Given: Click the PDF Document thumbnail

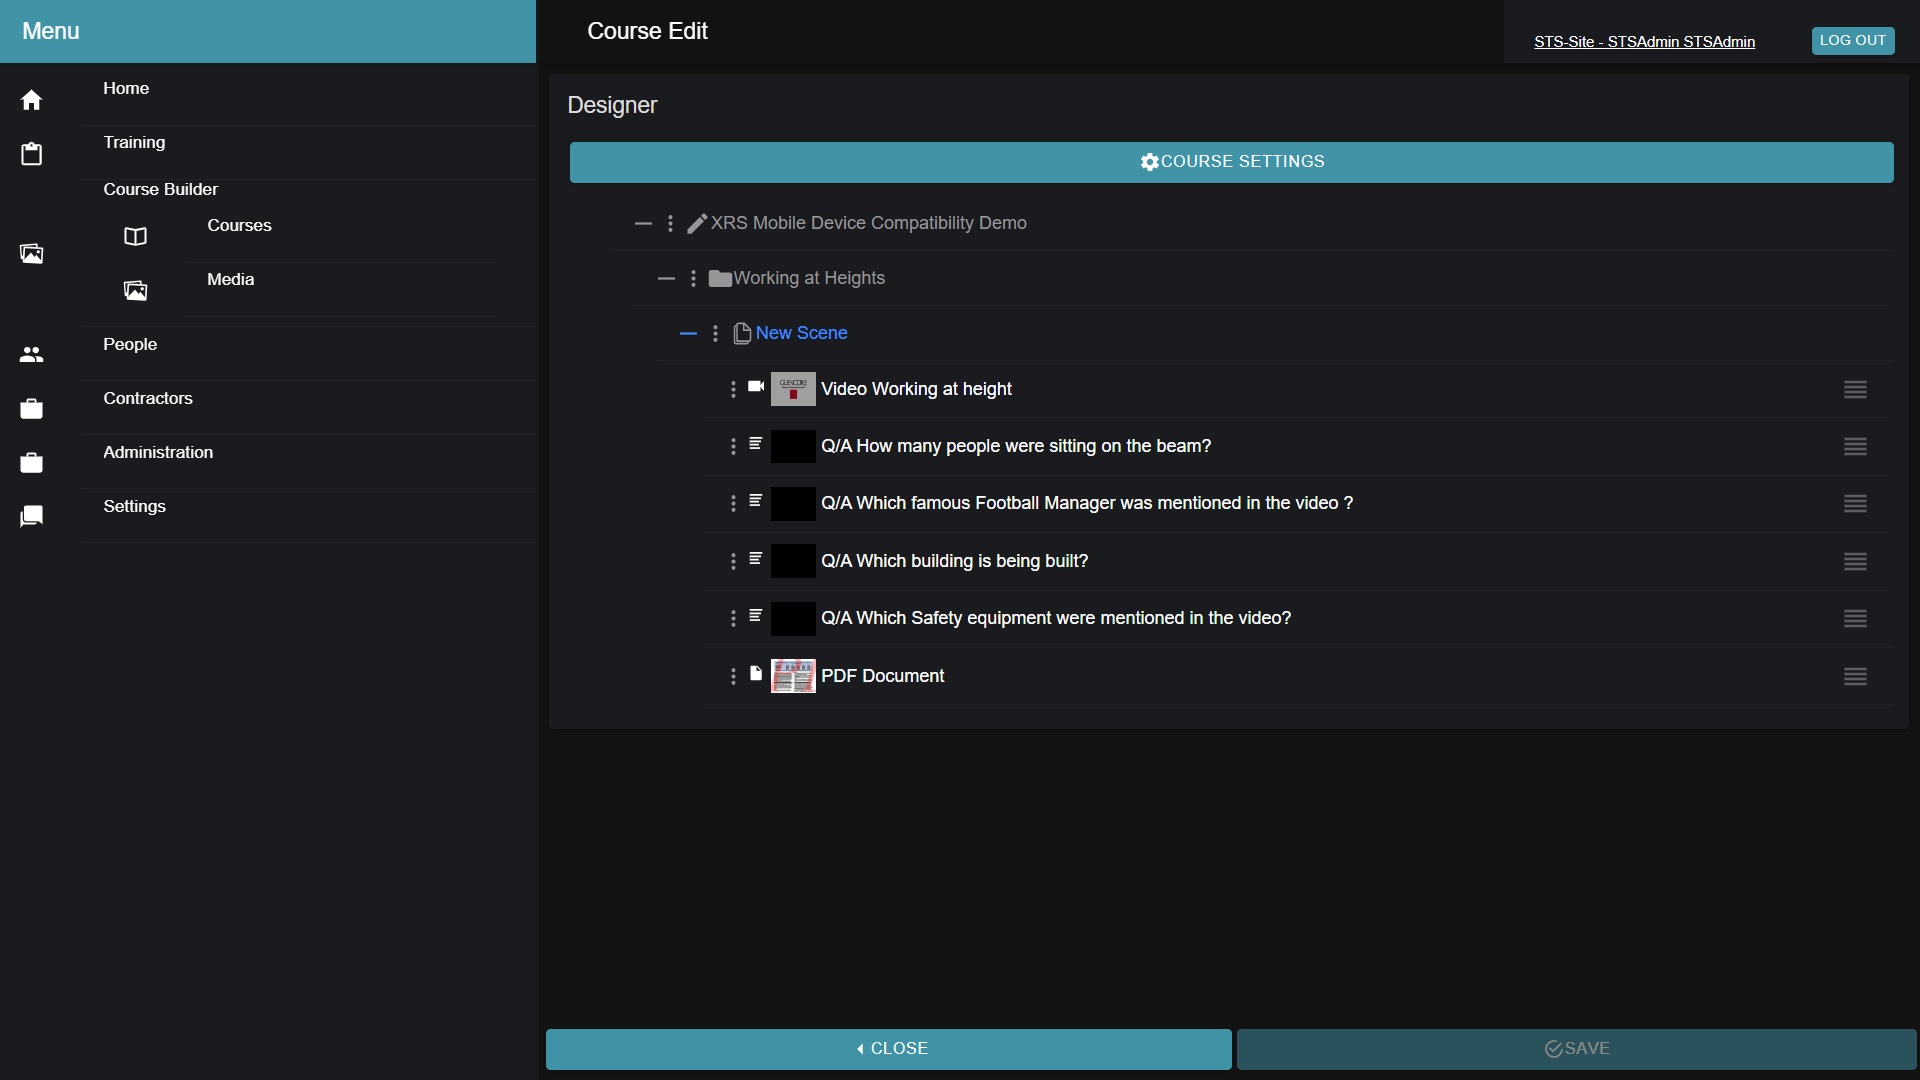Looking at the screenshot, I should click(793, 677).
